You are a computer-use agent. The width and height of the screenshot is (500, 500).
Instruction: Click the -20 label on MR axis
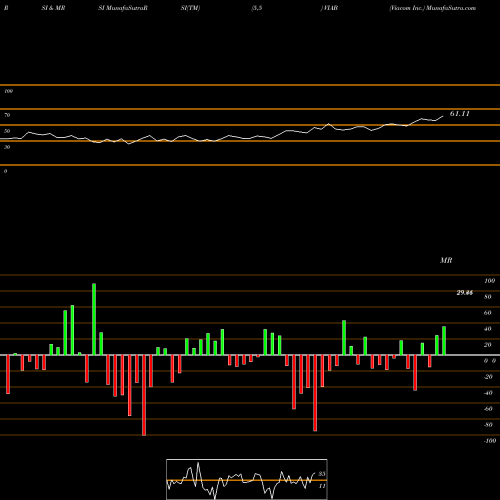coord(488,377)
